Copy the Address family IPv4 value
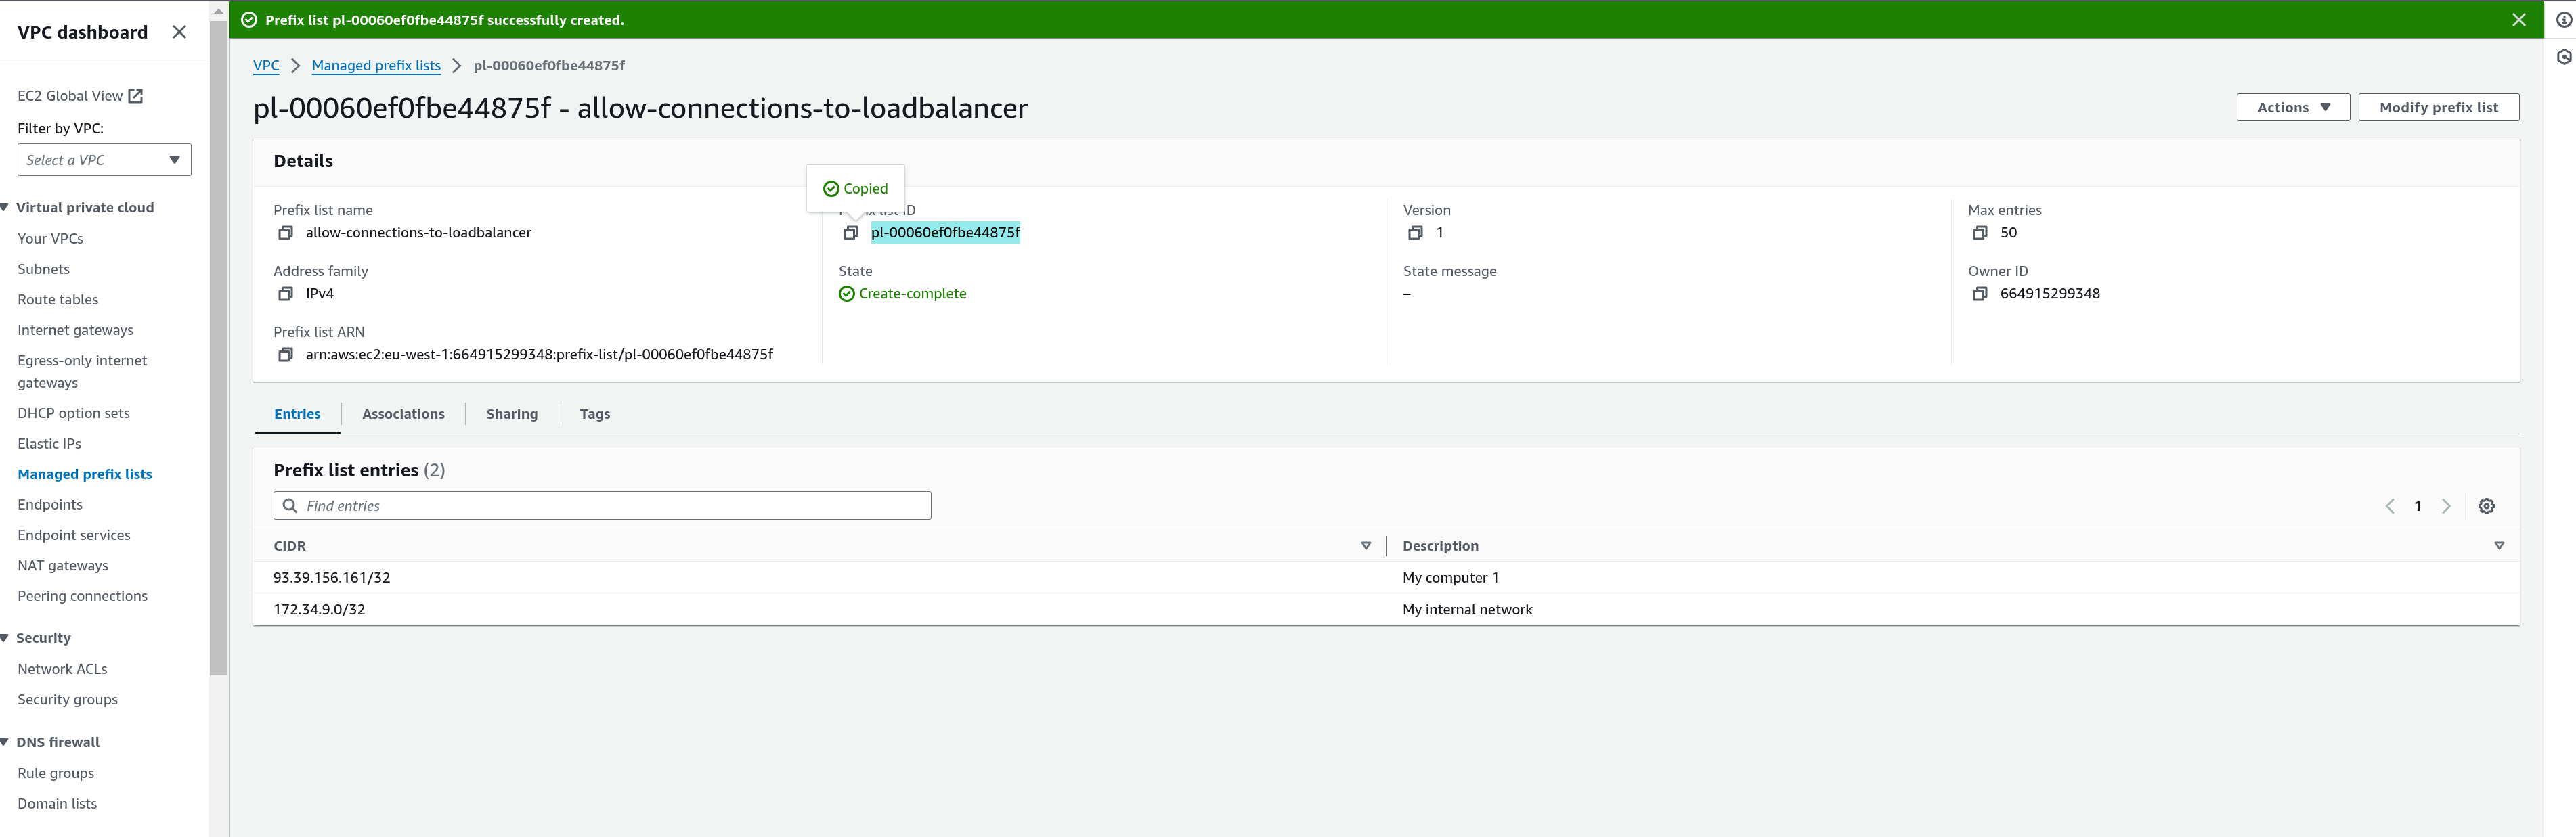This screenshot has height=837, width=2576. click(x=285, y=294)
